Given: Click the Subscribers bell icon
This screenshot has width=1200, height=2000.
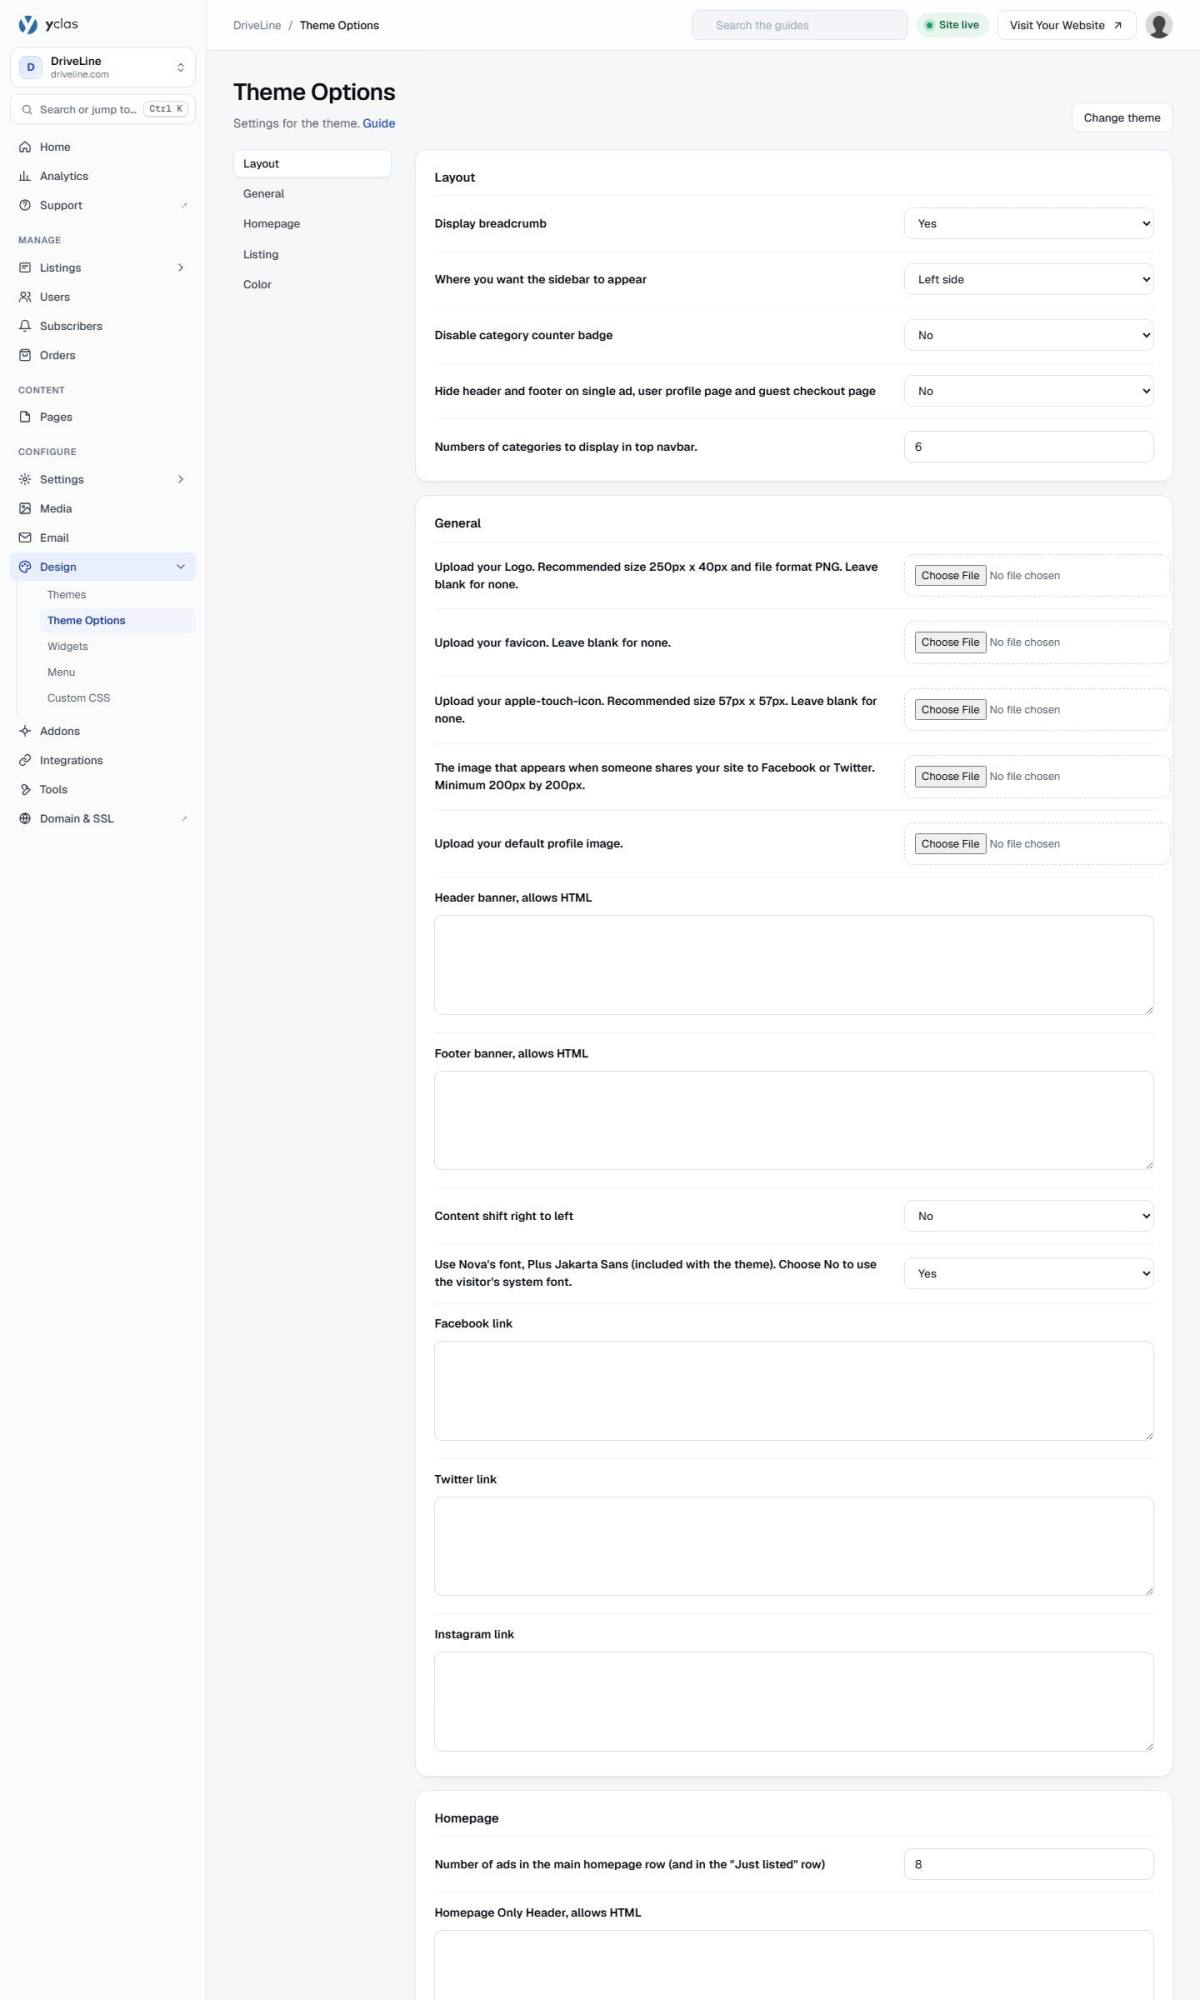Looking at the screenshot, I should coord(25,326).
